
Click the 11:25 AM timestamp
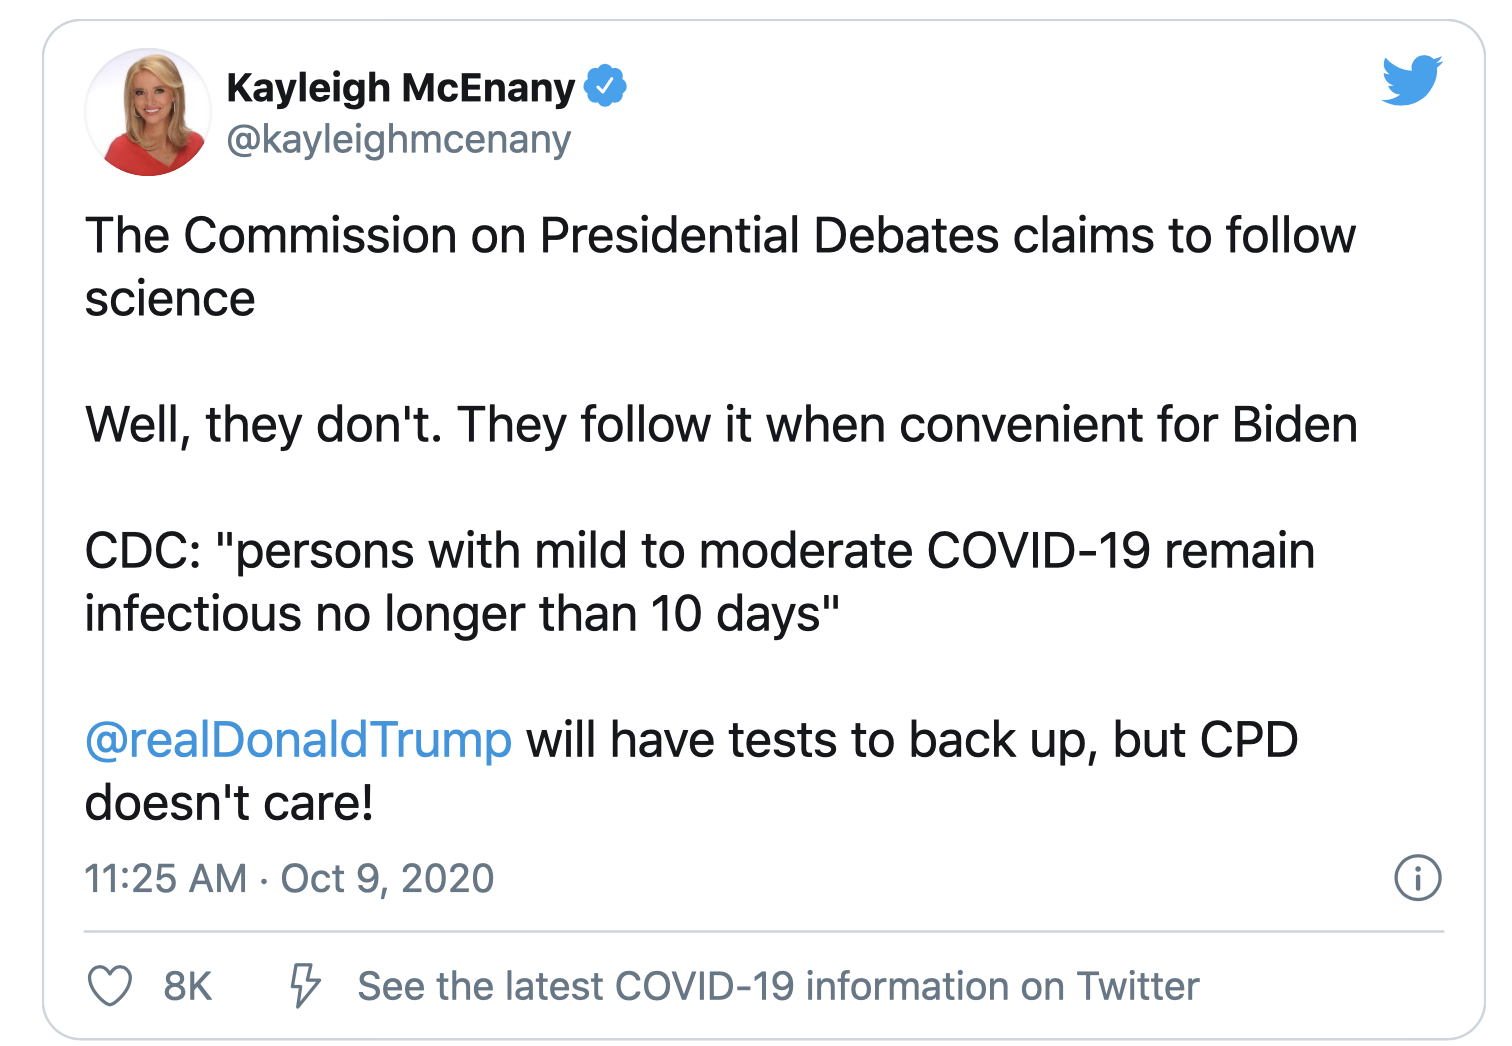point(166,879)
